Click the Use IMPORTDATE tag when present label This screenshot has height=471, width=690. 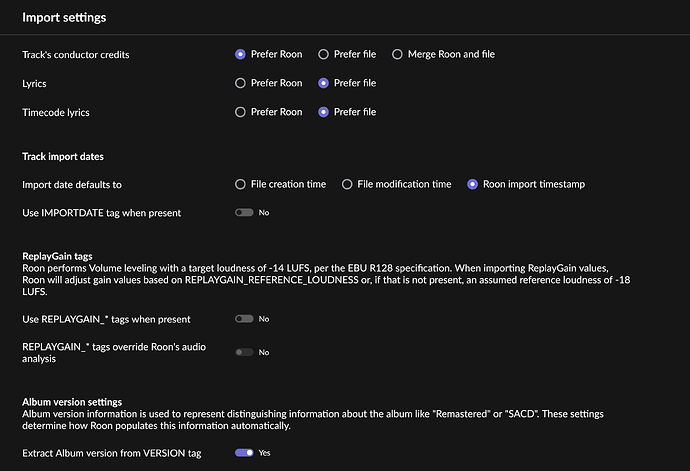pyautogui.click(x=102, y=213)
